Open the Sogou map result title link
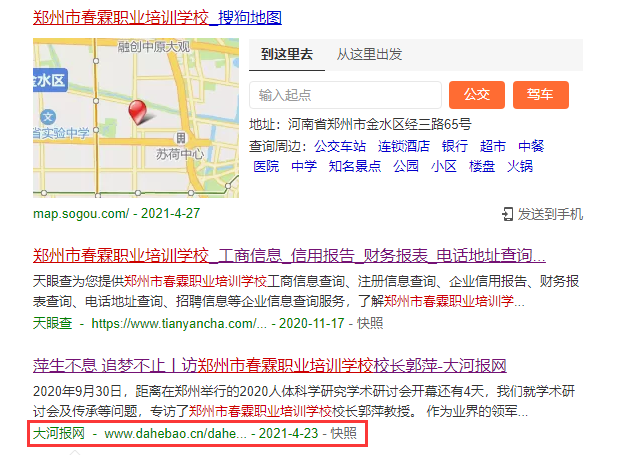Viewport: 628px width, 455px height. 157,18
